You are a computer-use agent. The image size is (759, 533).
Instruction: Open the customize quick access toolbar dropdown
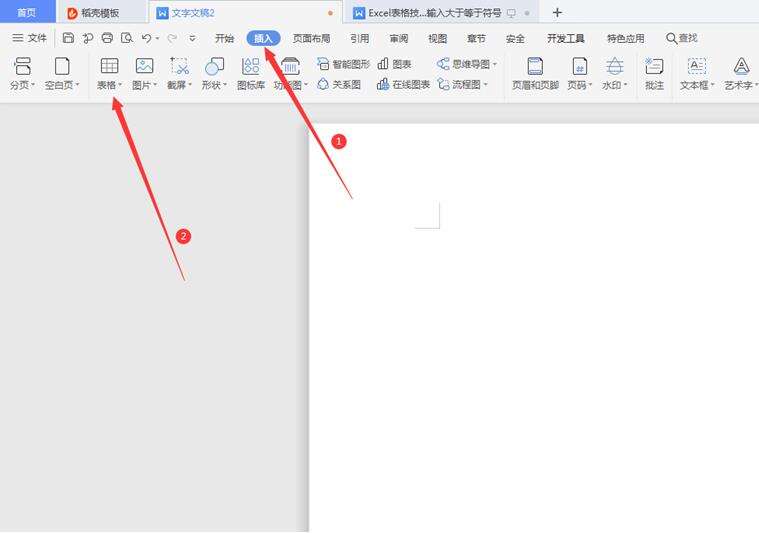192,38
